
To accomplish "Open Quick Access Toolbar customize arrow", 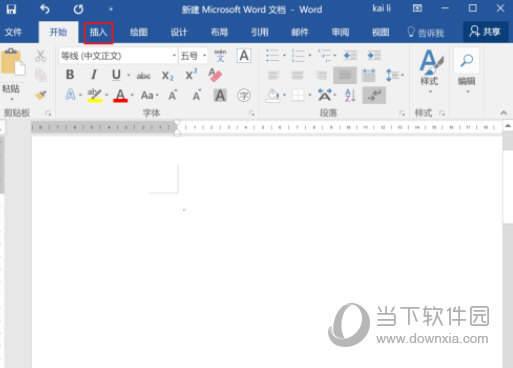I will point(111,9).
